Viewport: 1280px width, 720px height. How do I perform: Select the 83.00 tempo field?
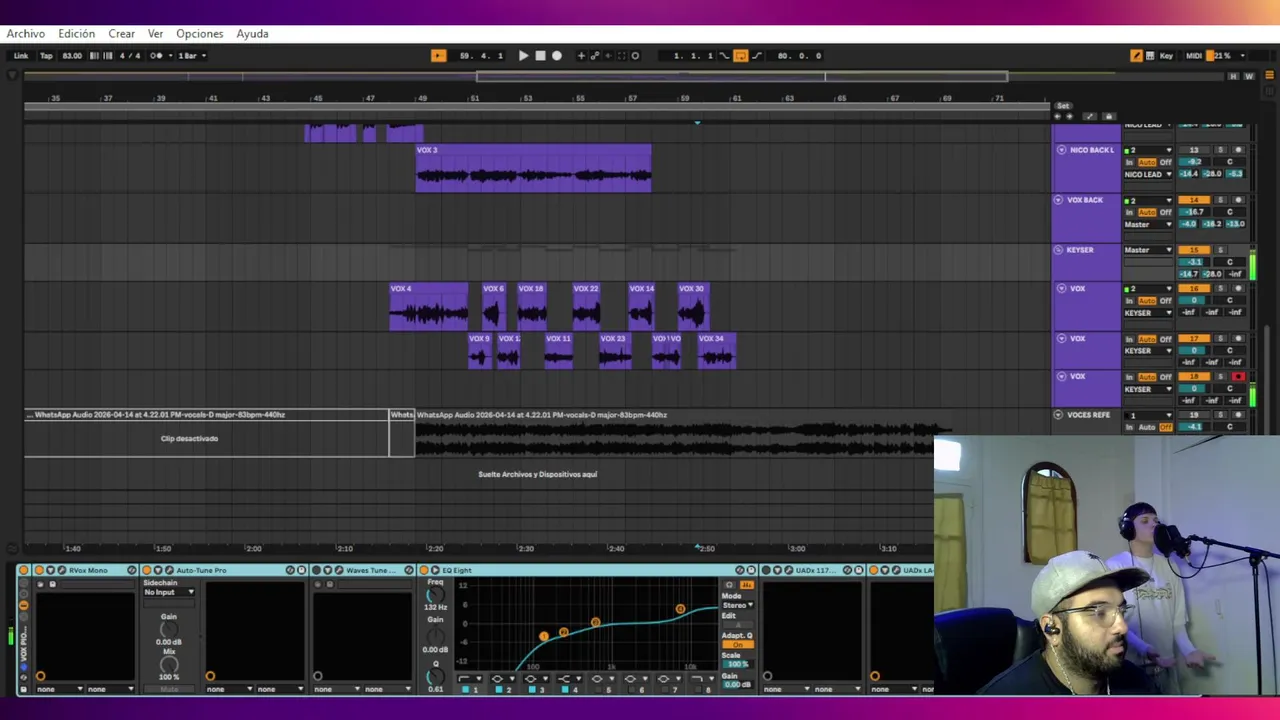[72, 56]
